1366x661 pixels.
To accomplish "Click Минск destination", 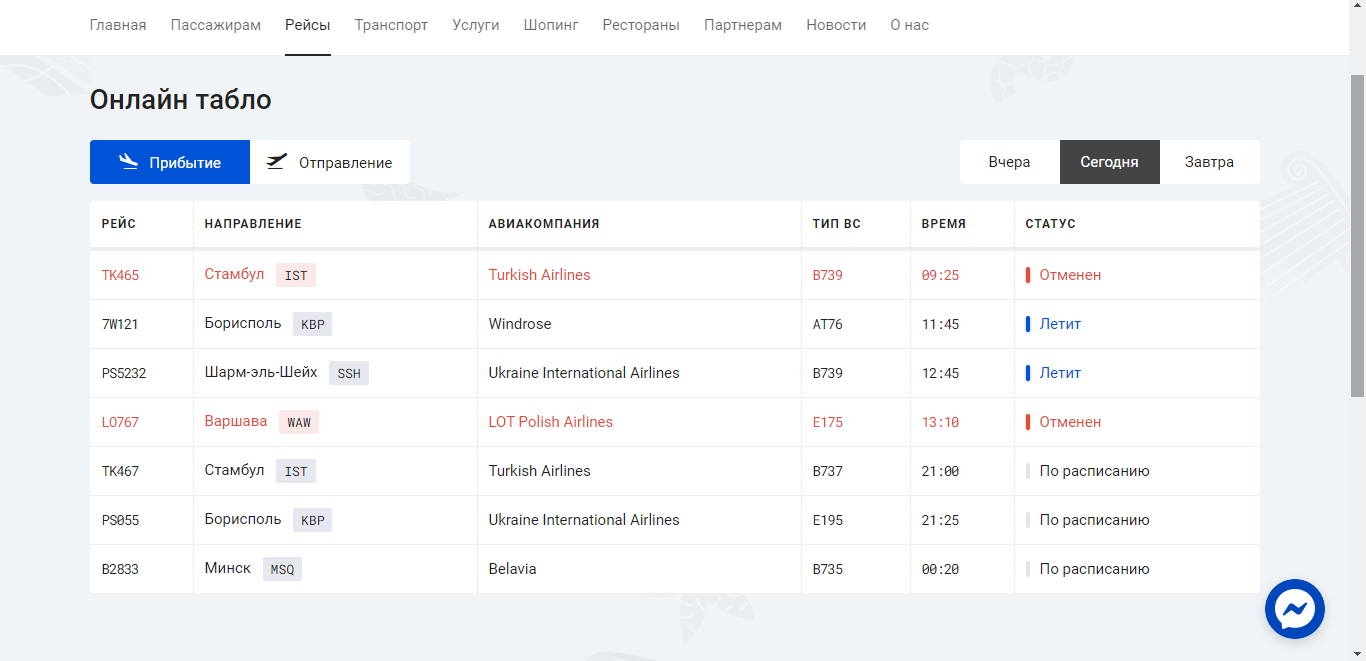I will click(228, 568).
